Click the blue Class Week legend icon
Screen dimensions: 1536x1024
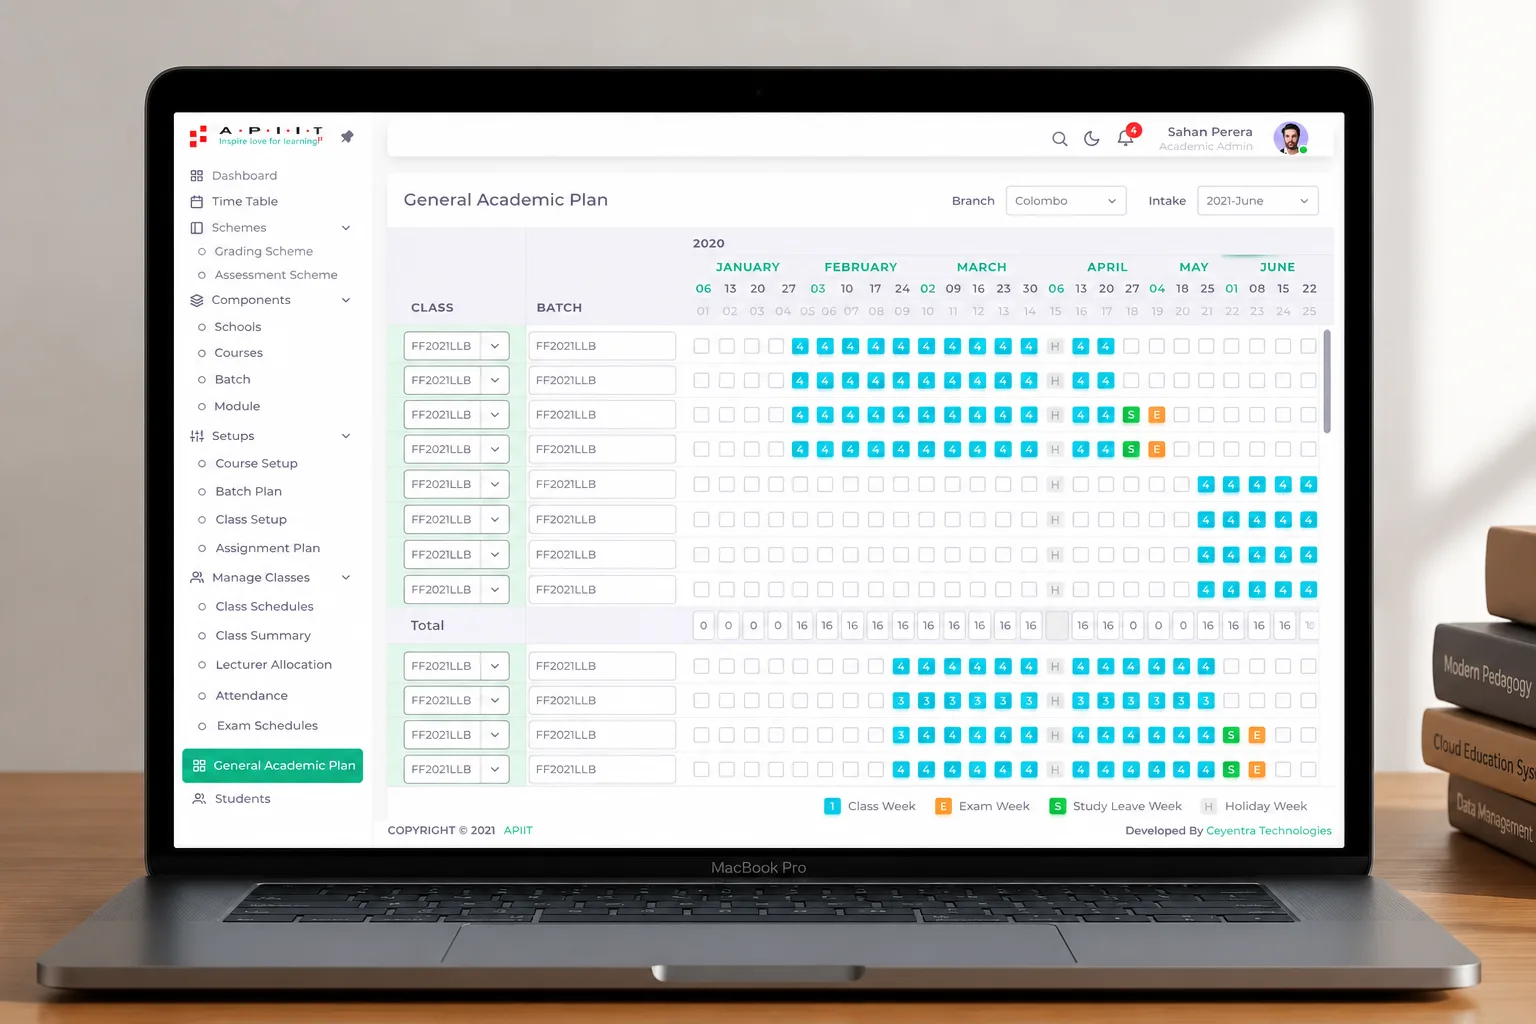(x=832, y=806)
